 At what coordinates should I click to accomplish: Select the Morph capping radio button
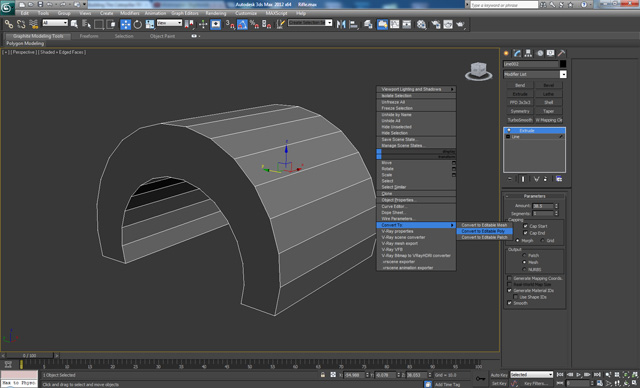point(518,240)
